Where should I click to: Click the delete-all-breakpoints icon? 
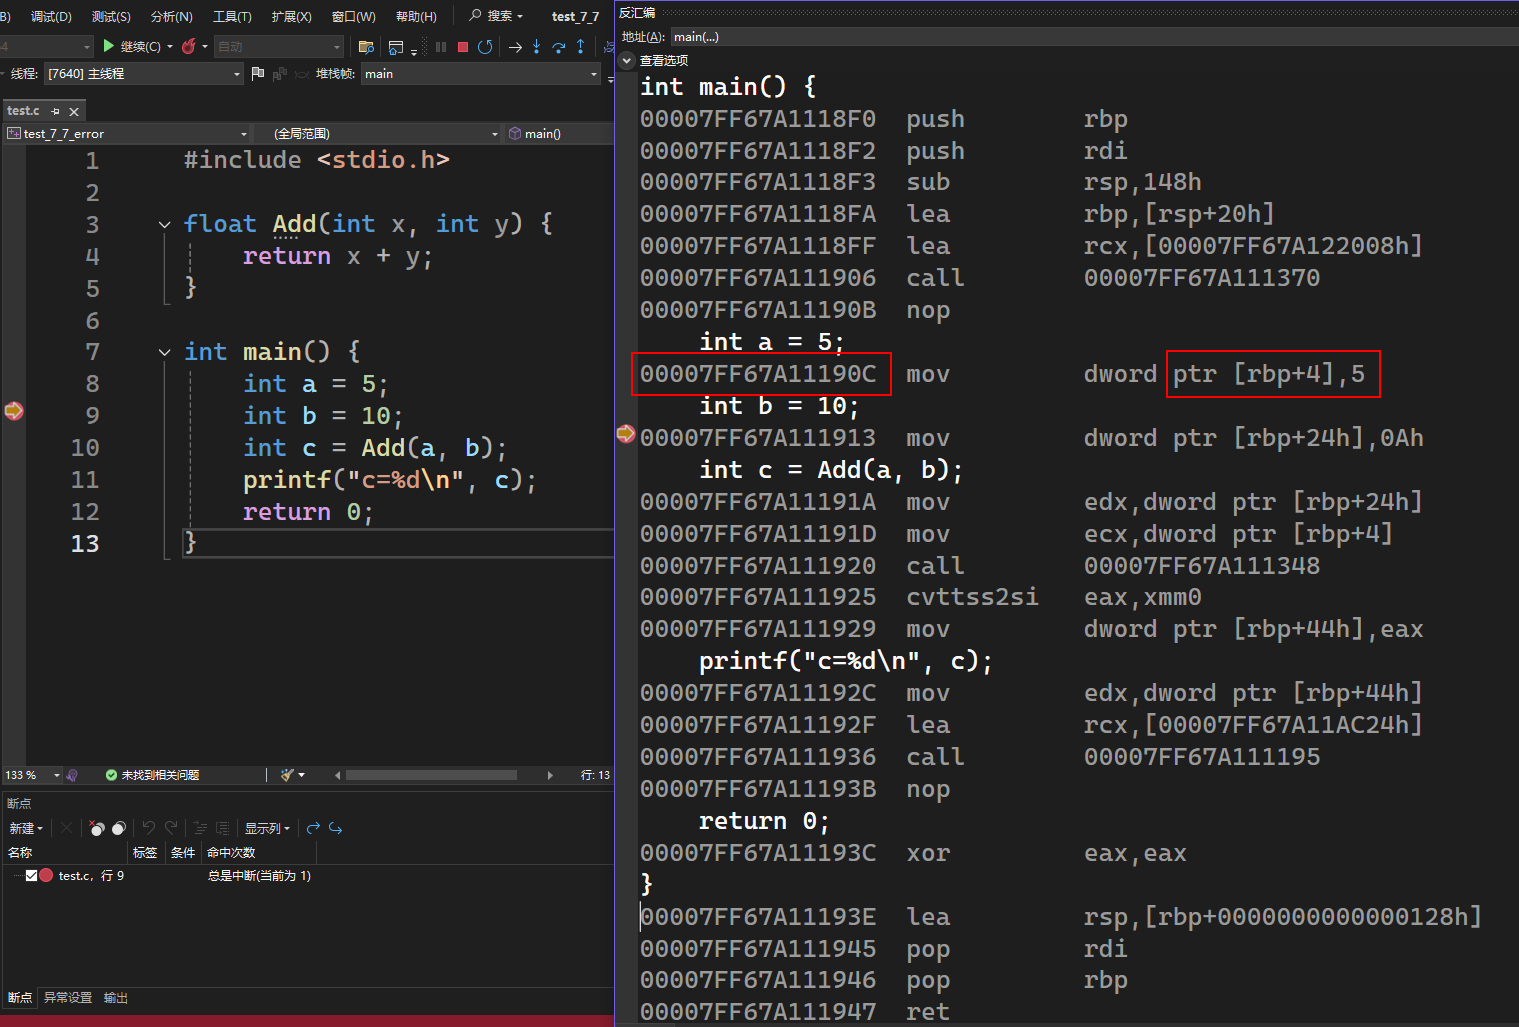(97, 828)
